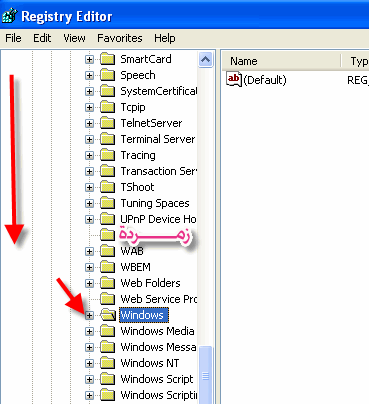
Task: Click the Web Folders folder icon
Action: point(107,283)
